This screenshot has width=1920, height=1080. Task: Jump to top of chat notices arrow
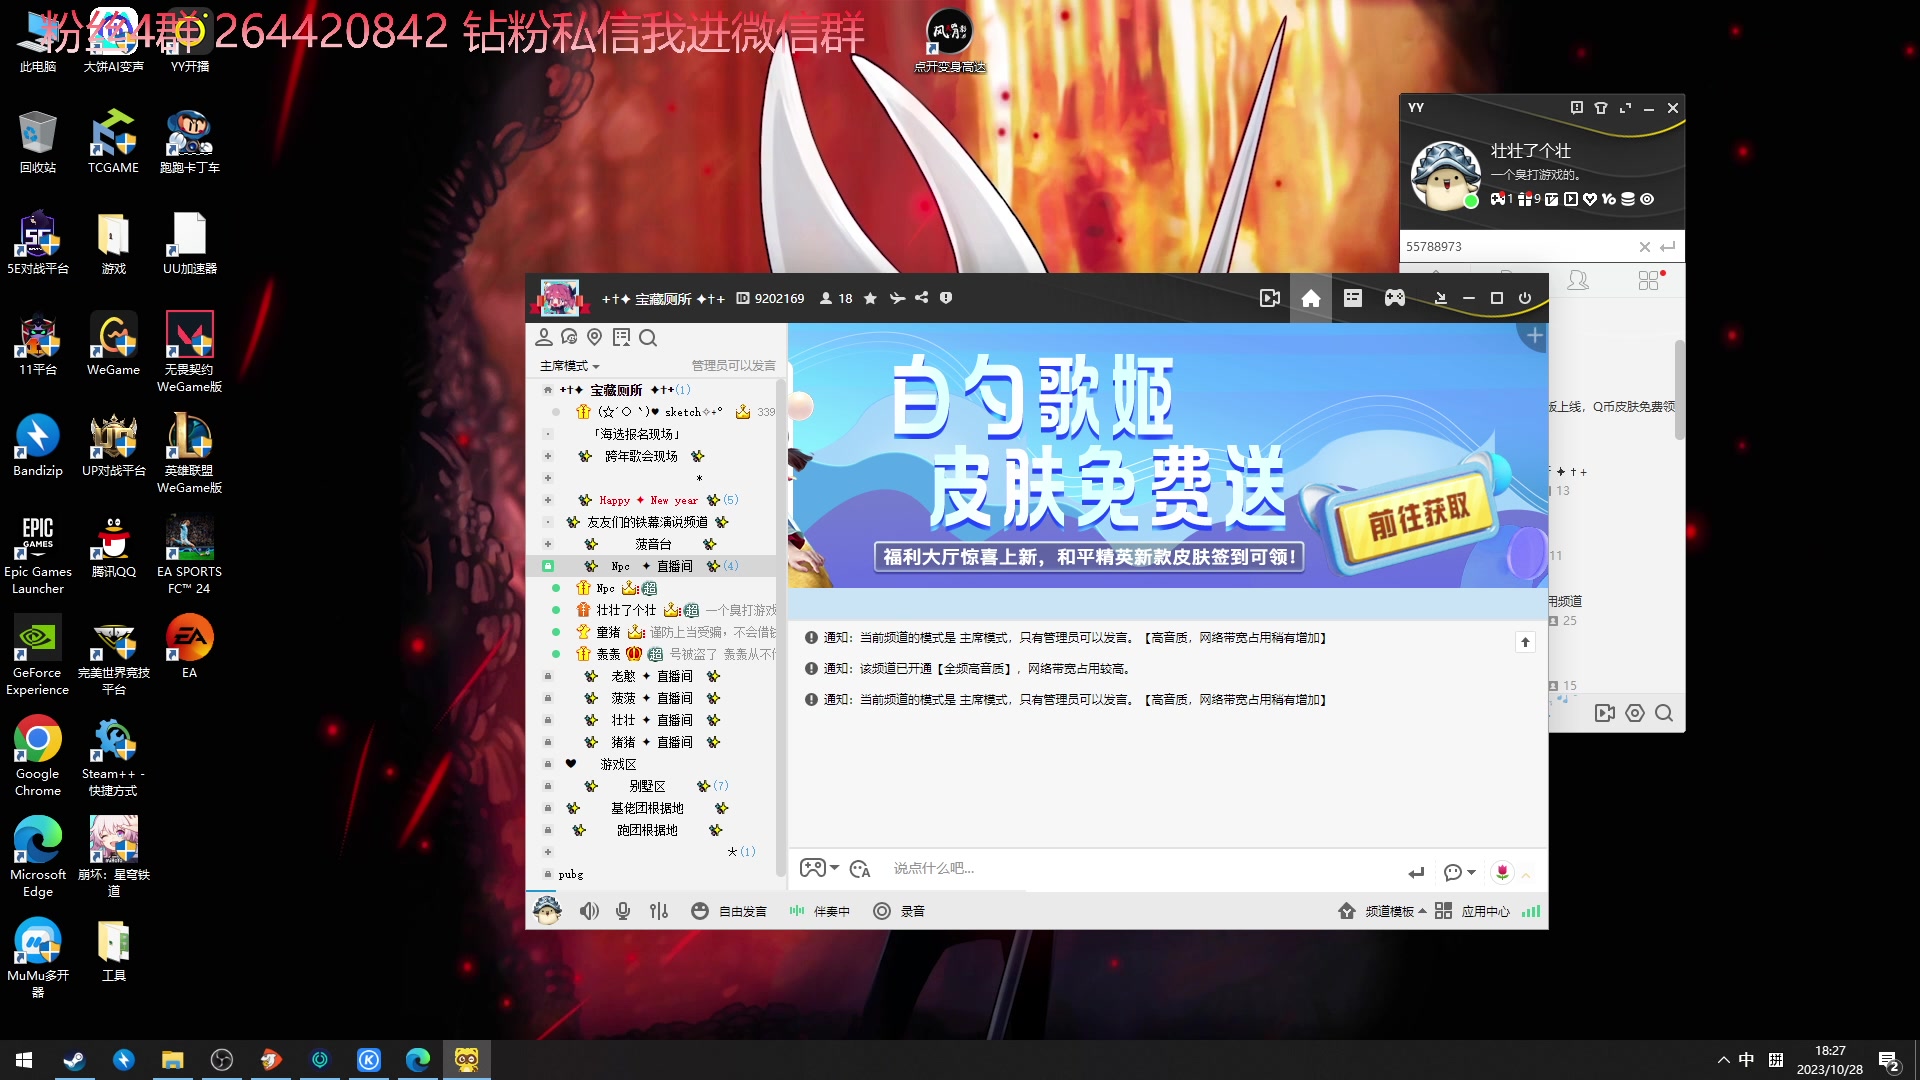pos(1525,642)
